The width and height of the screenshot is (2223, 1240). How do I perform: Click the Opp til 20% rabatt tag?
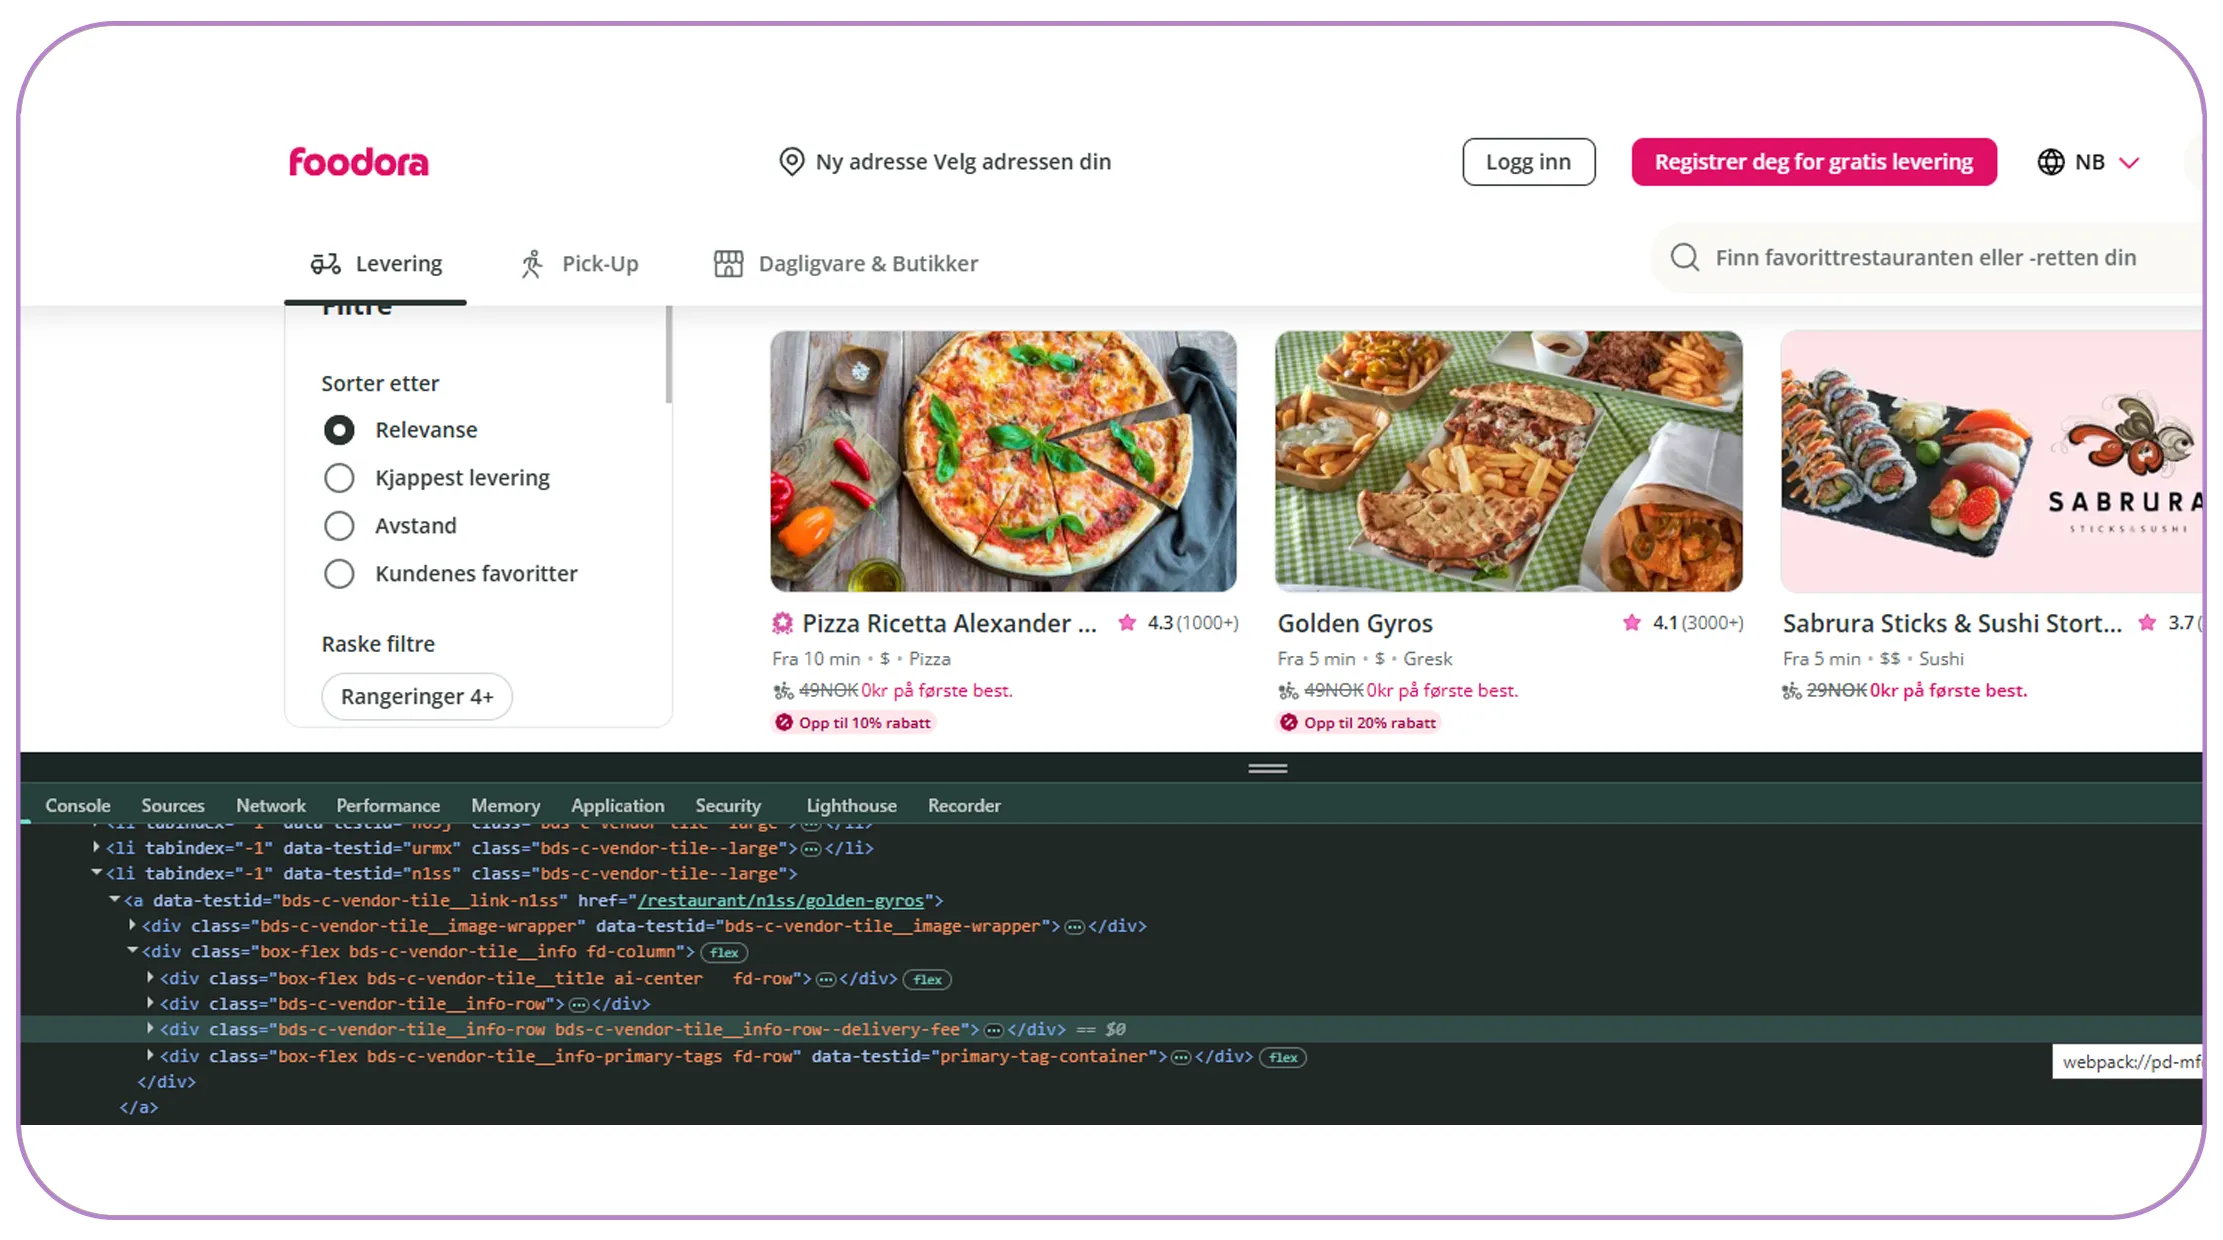(1358, 723)
